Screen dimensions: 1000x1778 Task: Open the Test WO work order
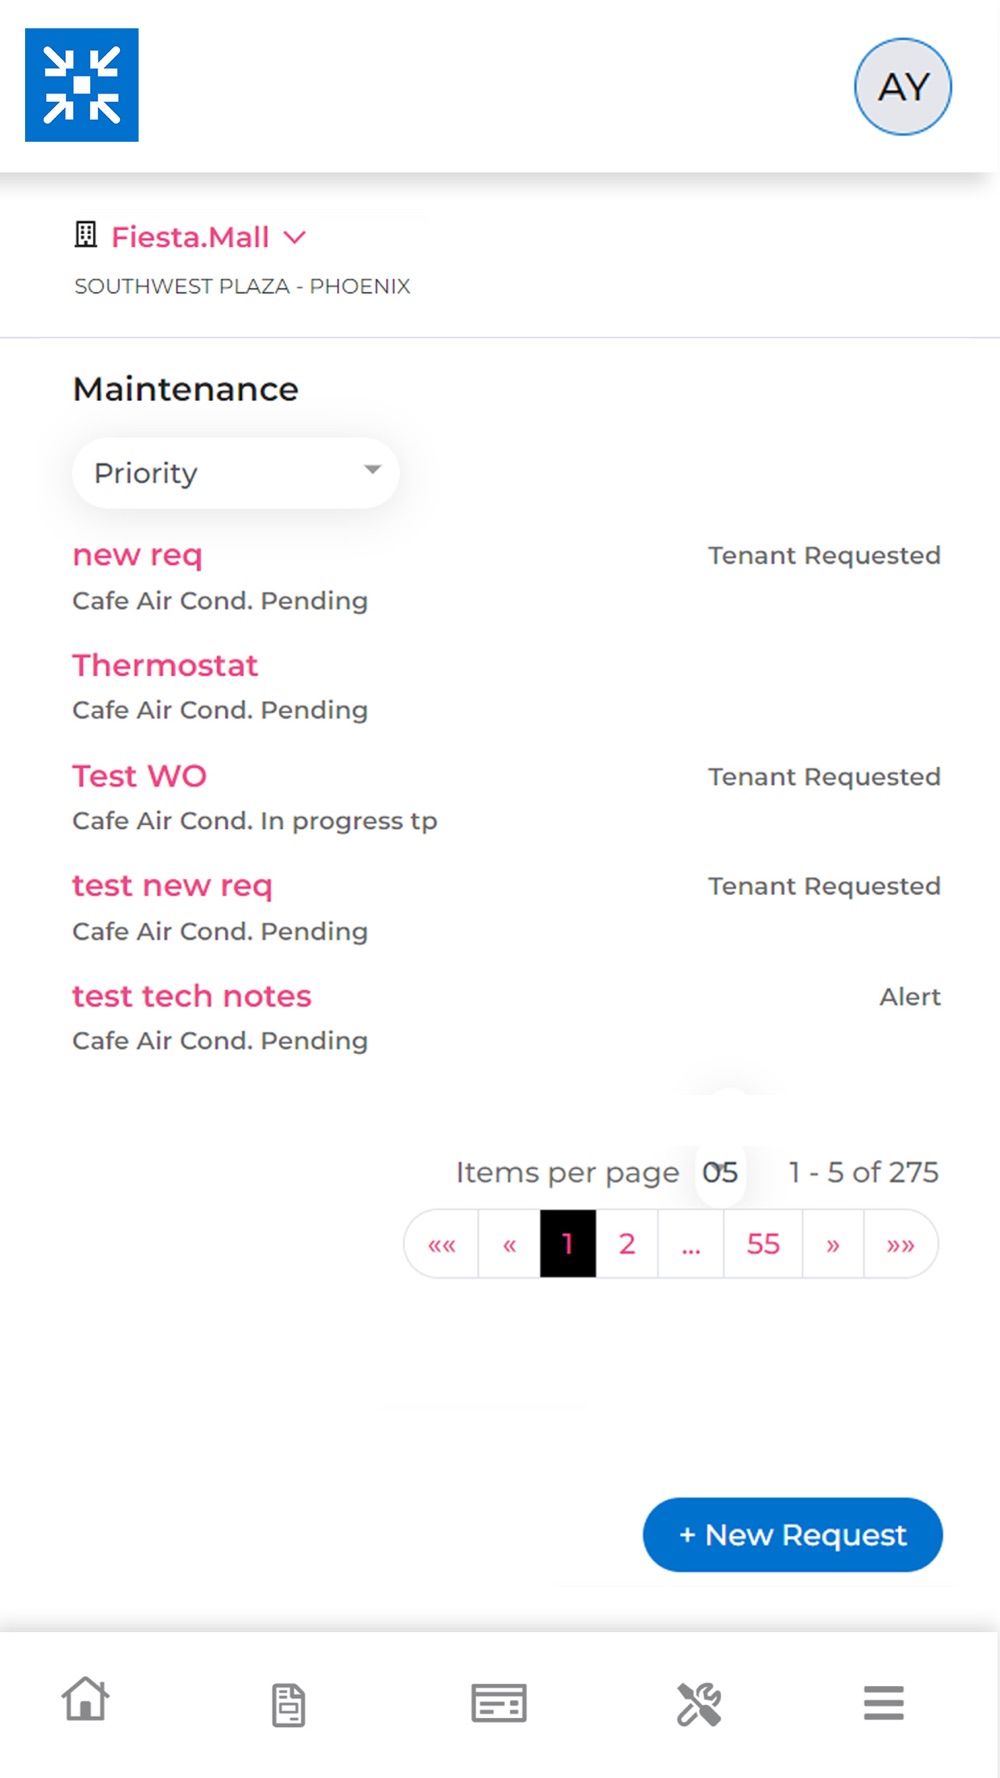pos(139,776)
